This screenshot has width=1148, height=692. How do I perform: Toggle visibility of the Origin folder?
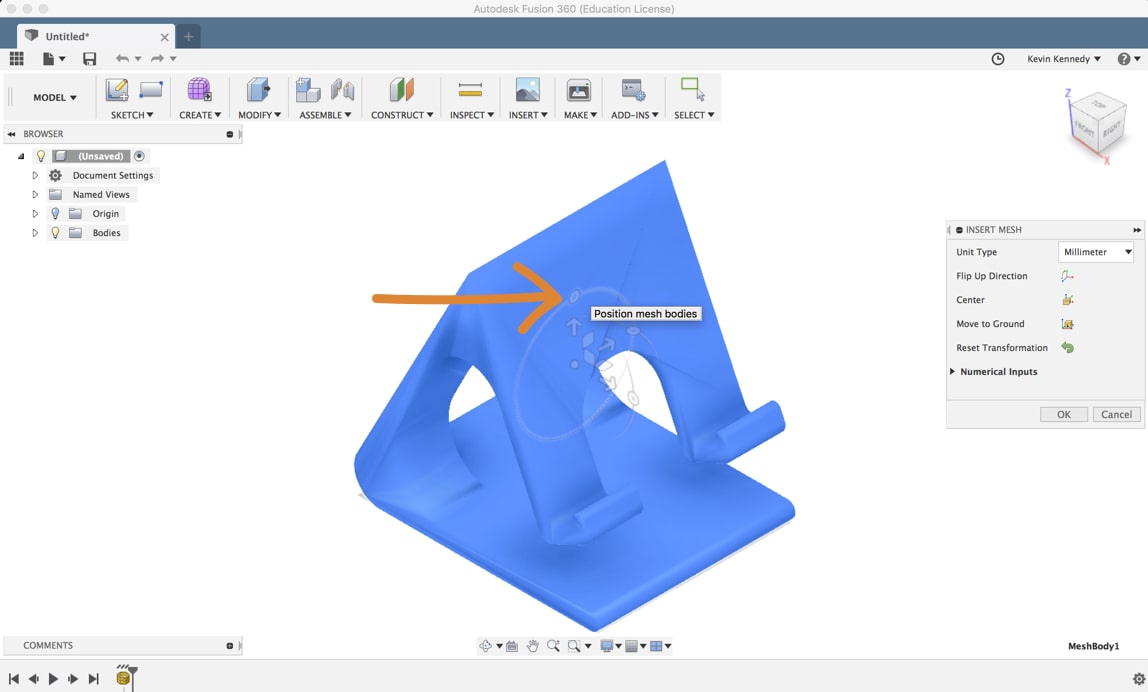[x=56, y=214]
